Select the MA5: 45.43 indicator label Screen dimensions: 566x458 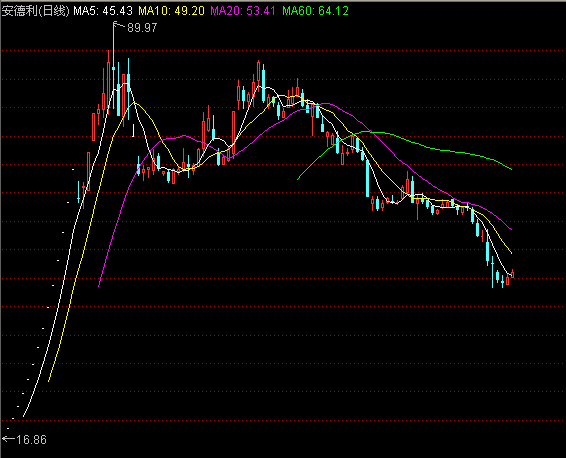point(103,11)
